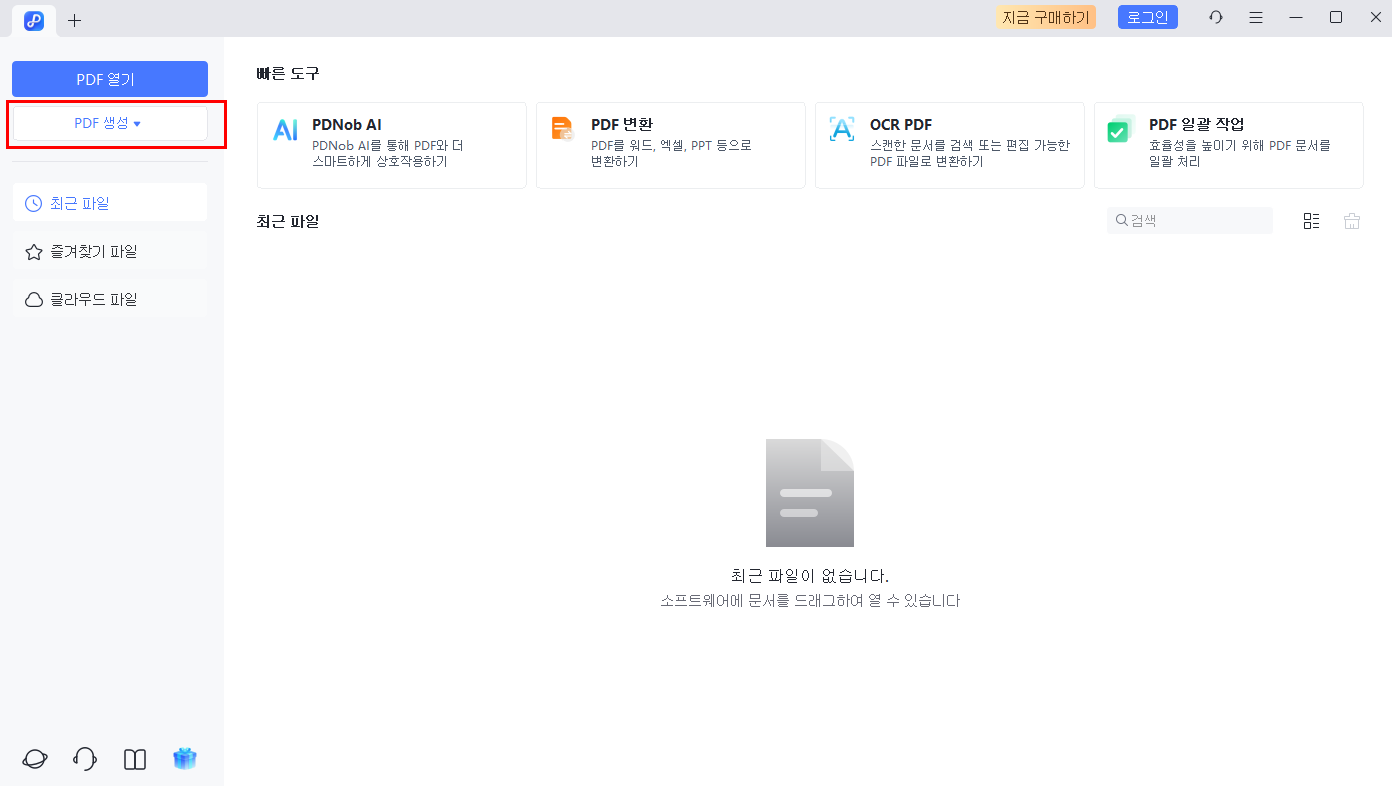1392x786 pixels.
Task: Click the trash icon to clear recent files
Action: (1351, 220)
